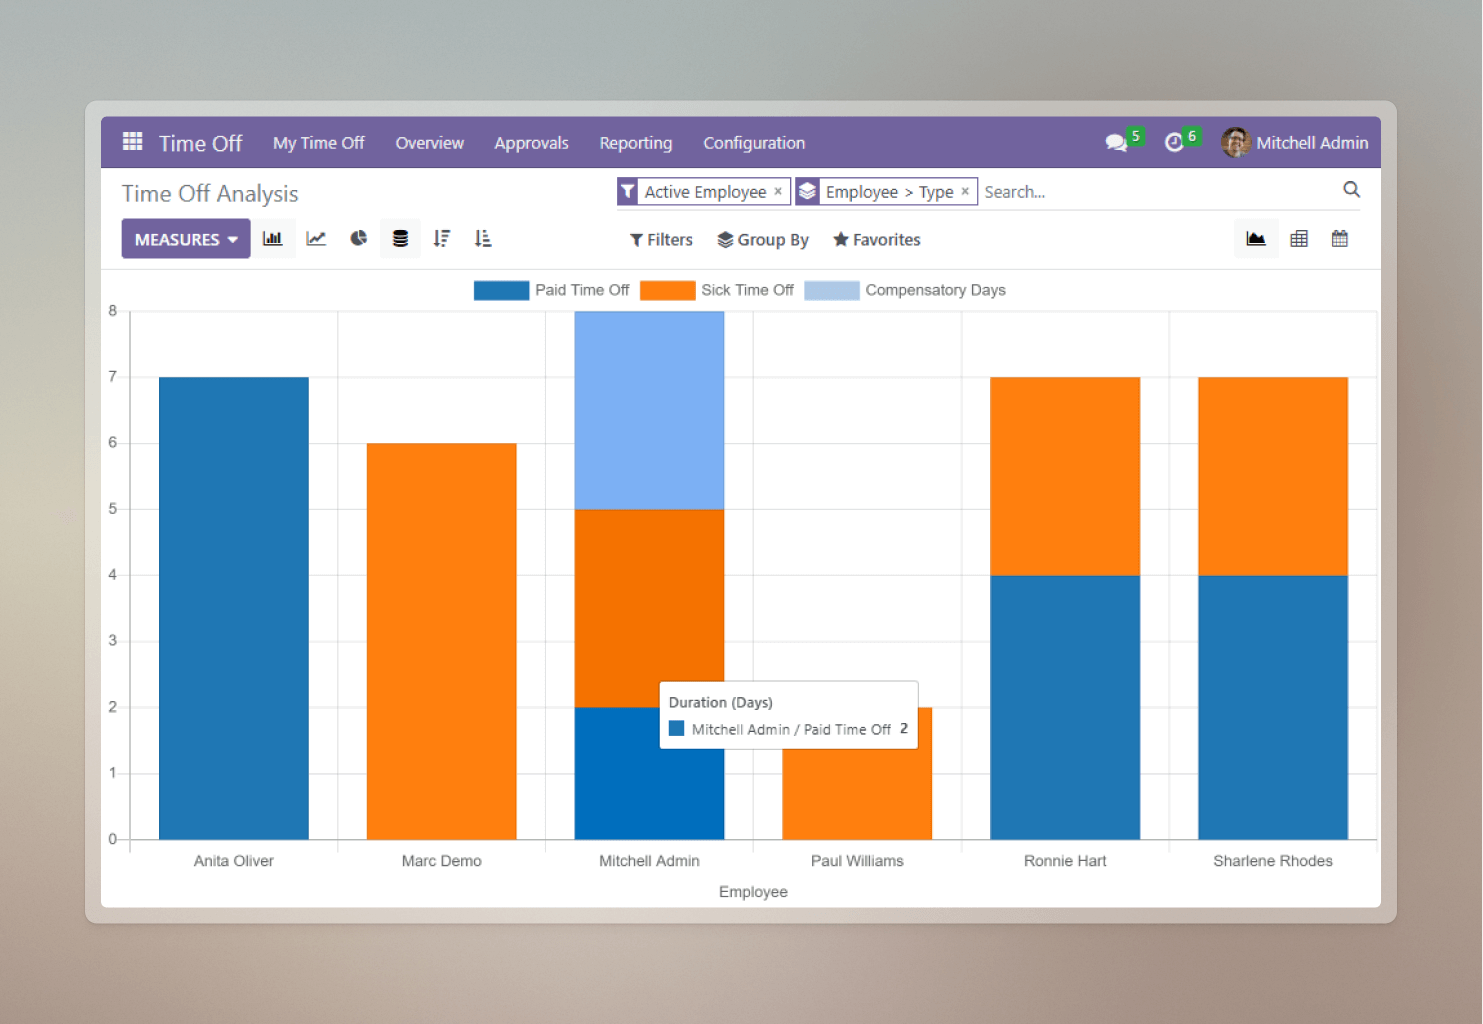Click the Anita Oliver axis label
This screenshot has height=1024, width=1483.
tap(234, 861)
